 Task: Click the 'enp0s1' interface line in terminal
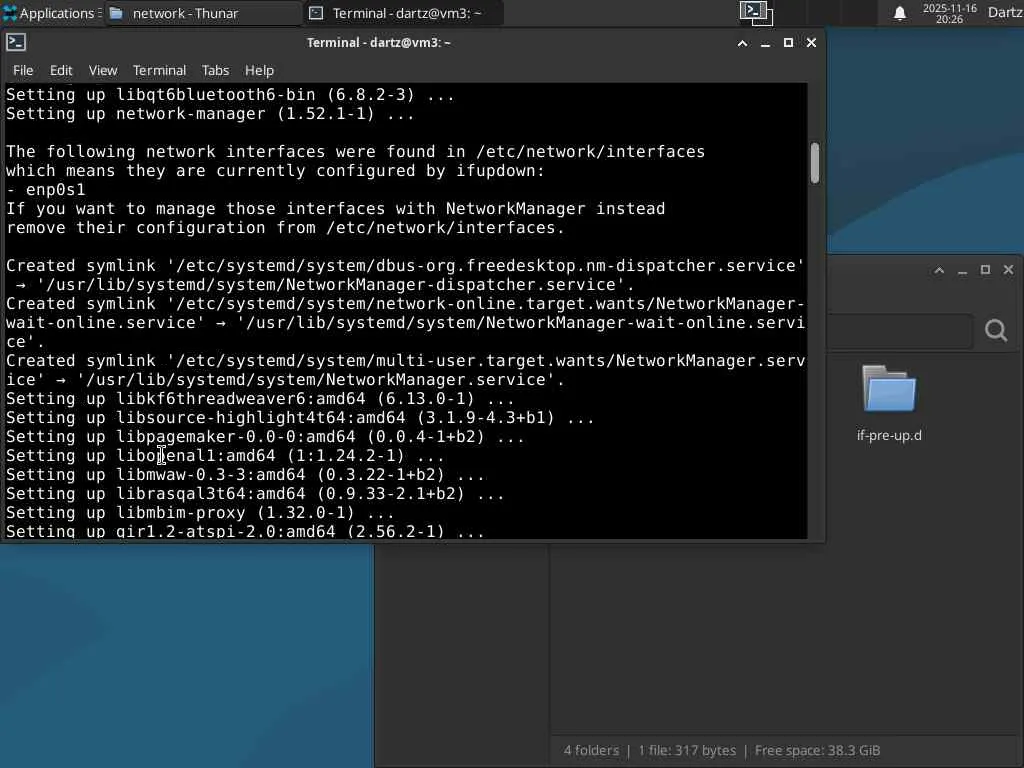[46, 189]
